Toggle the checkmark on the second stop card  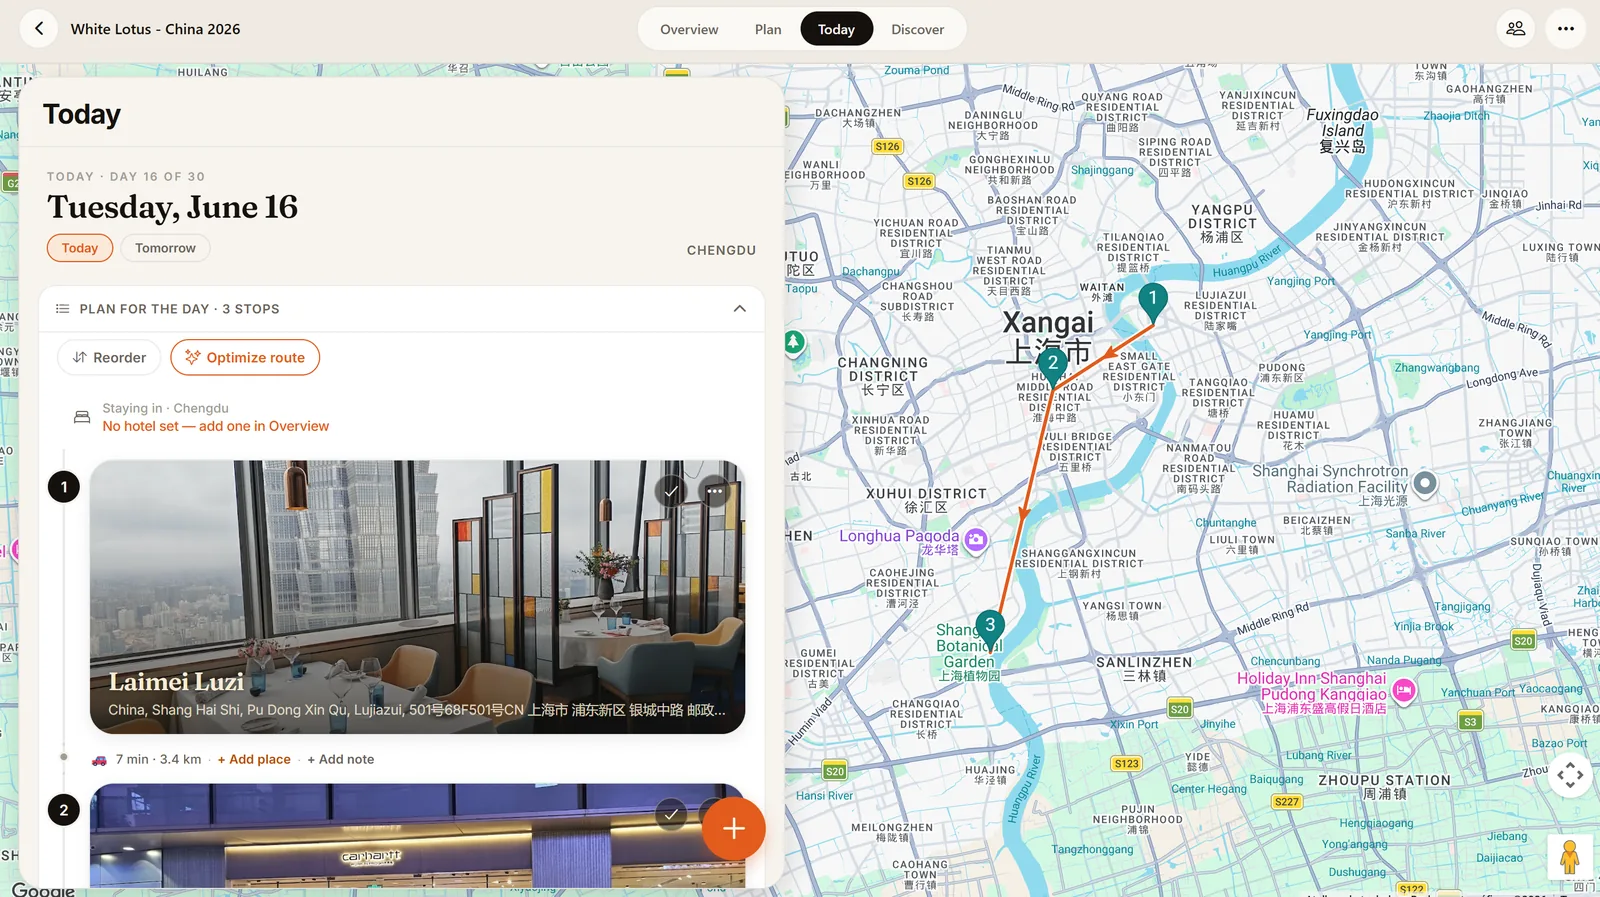click(x=671, y=814)
